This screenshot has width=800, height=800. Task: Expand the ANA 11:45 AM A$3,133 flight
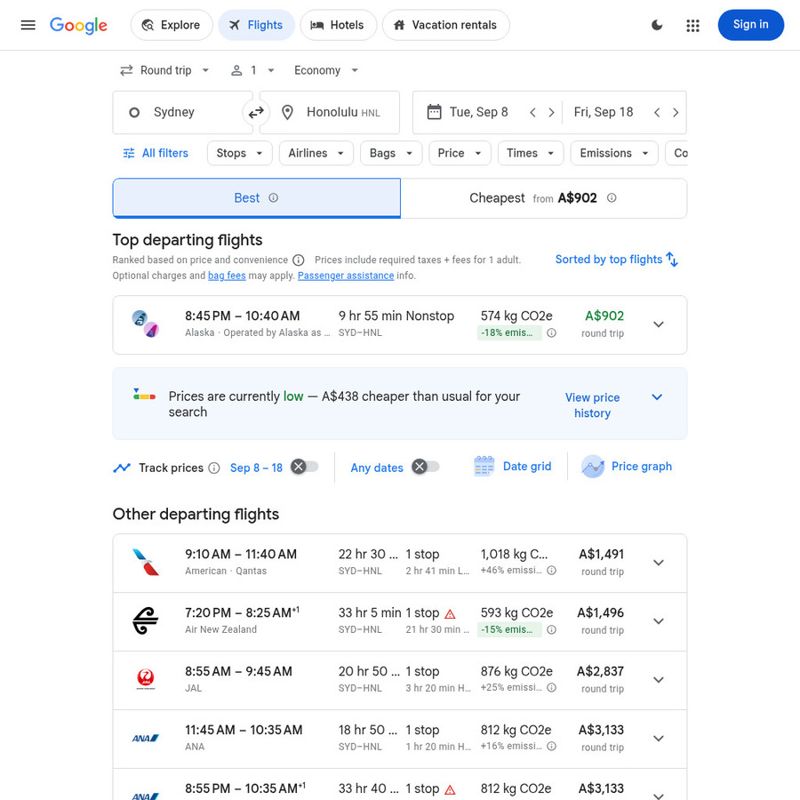658,739
